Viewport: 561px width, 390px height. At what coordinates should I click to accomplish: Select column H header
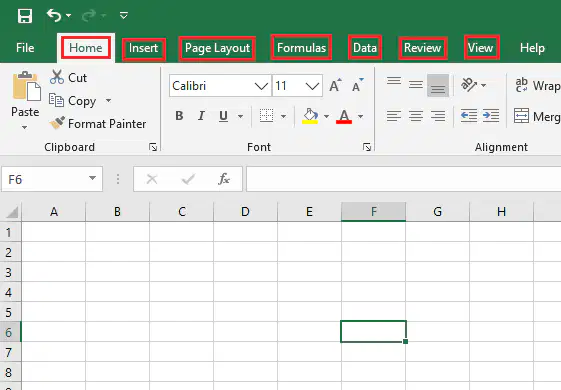502,212
